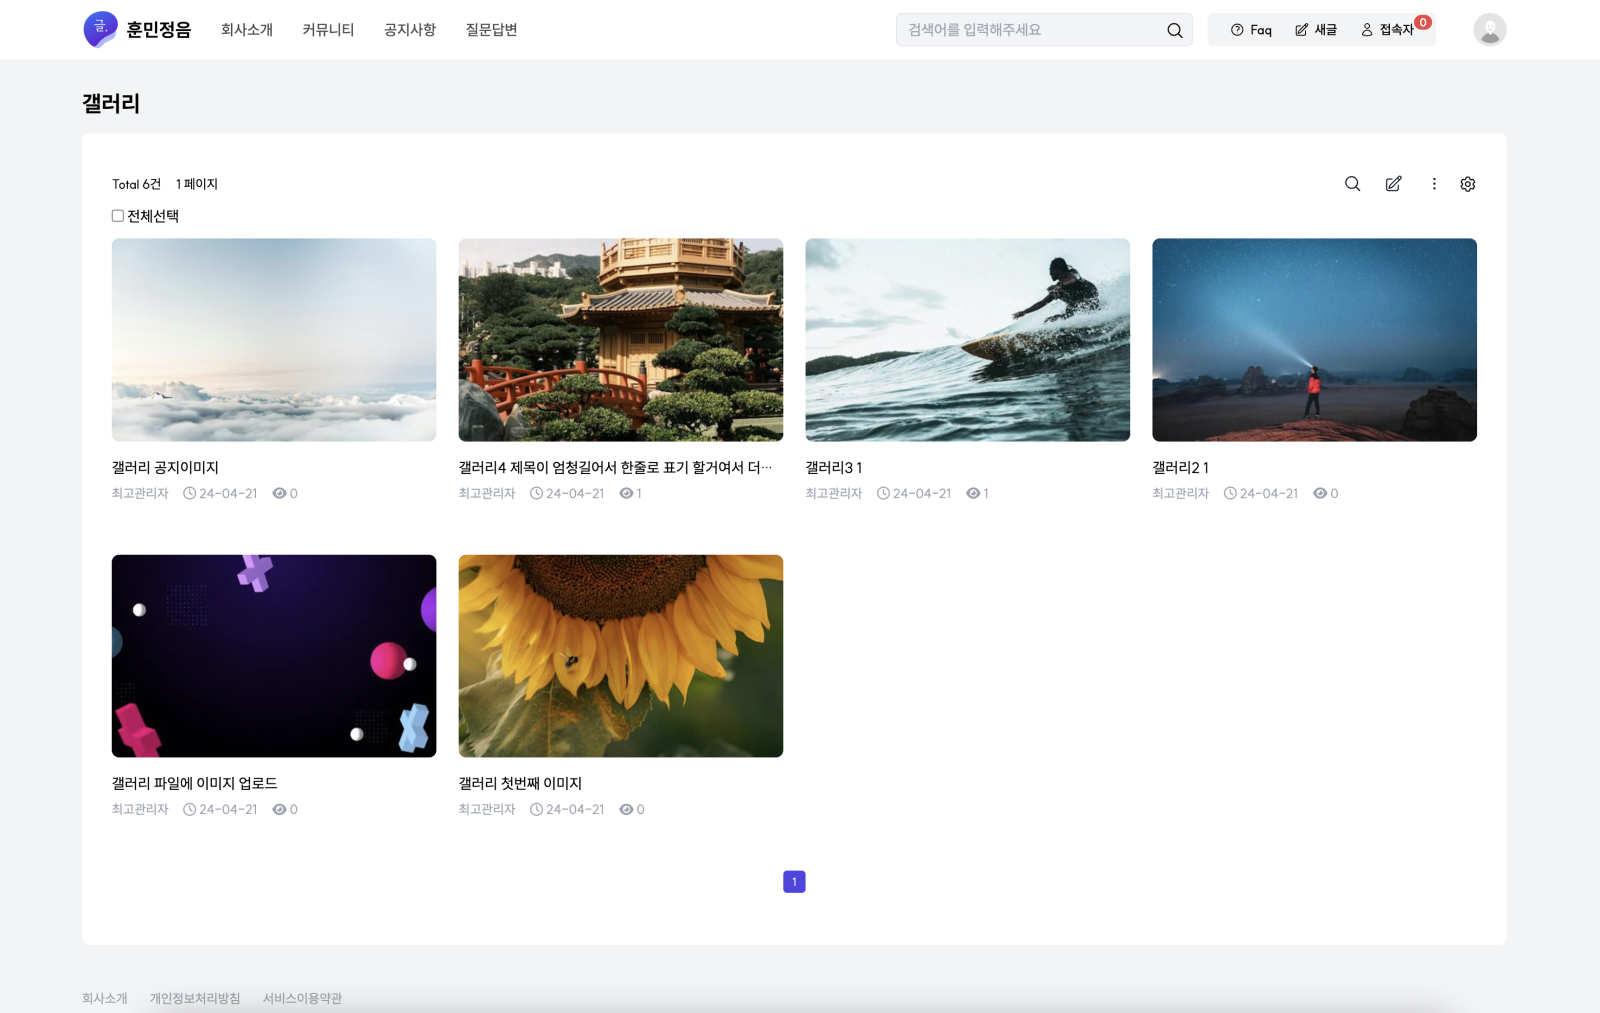Open the 갤러리 첫번째 이미지 post title
1600x1013 pixels.
(x=520, y=783)
